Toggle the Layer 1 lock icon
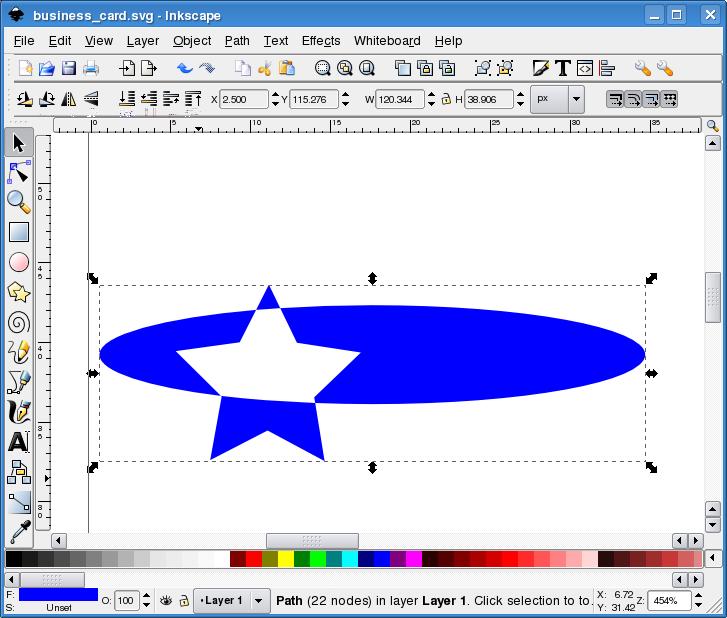727x618 pixels. click(183, 601)
